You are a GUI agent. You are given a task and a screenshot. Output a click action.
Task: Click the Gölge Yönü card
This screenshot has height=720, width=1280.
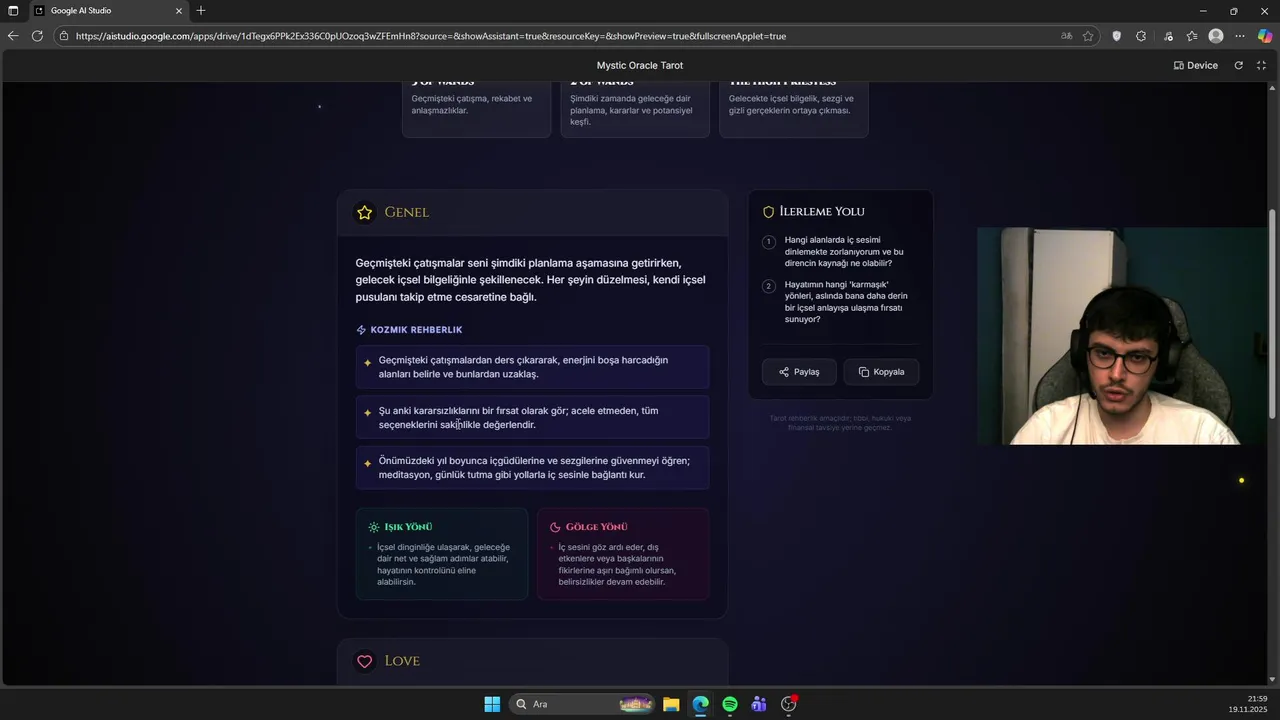[623, 554]
